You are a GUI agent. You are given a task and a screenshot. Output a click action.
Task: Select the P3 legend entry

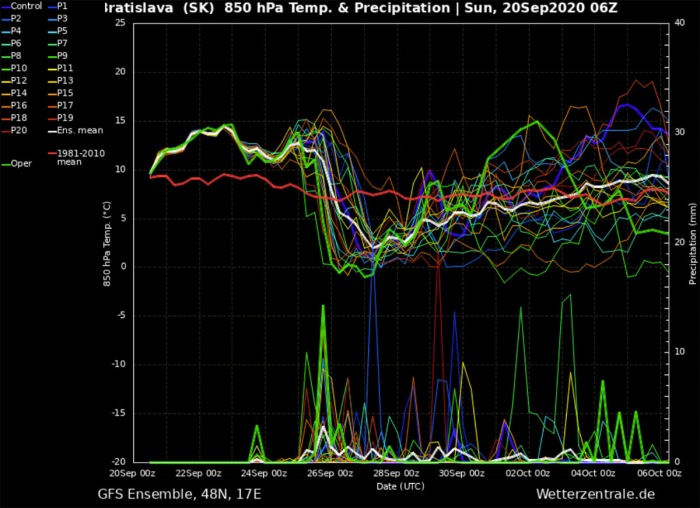point(58,19)
